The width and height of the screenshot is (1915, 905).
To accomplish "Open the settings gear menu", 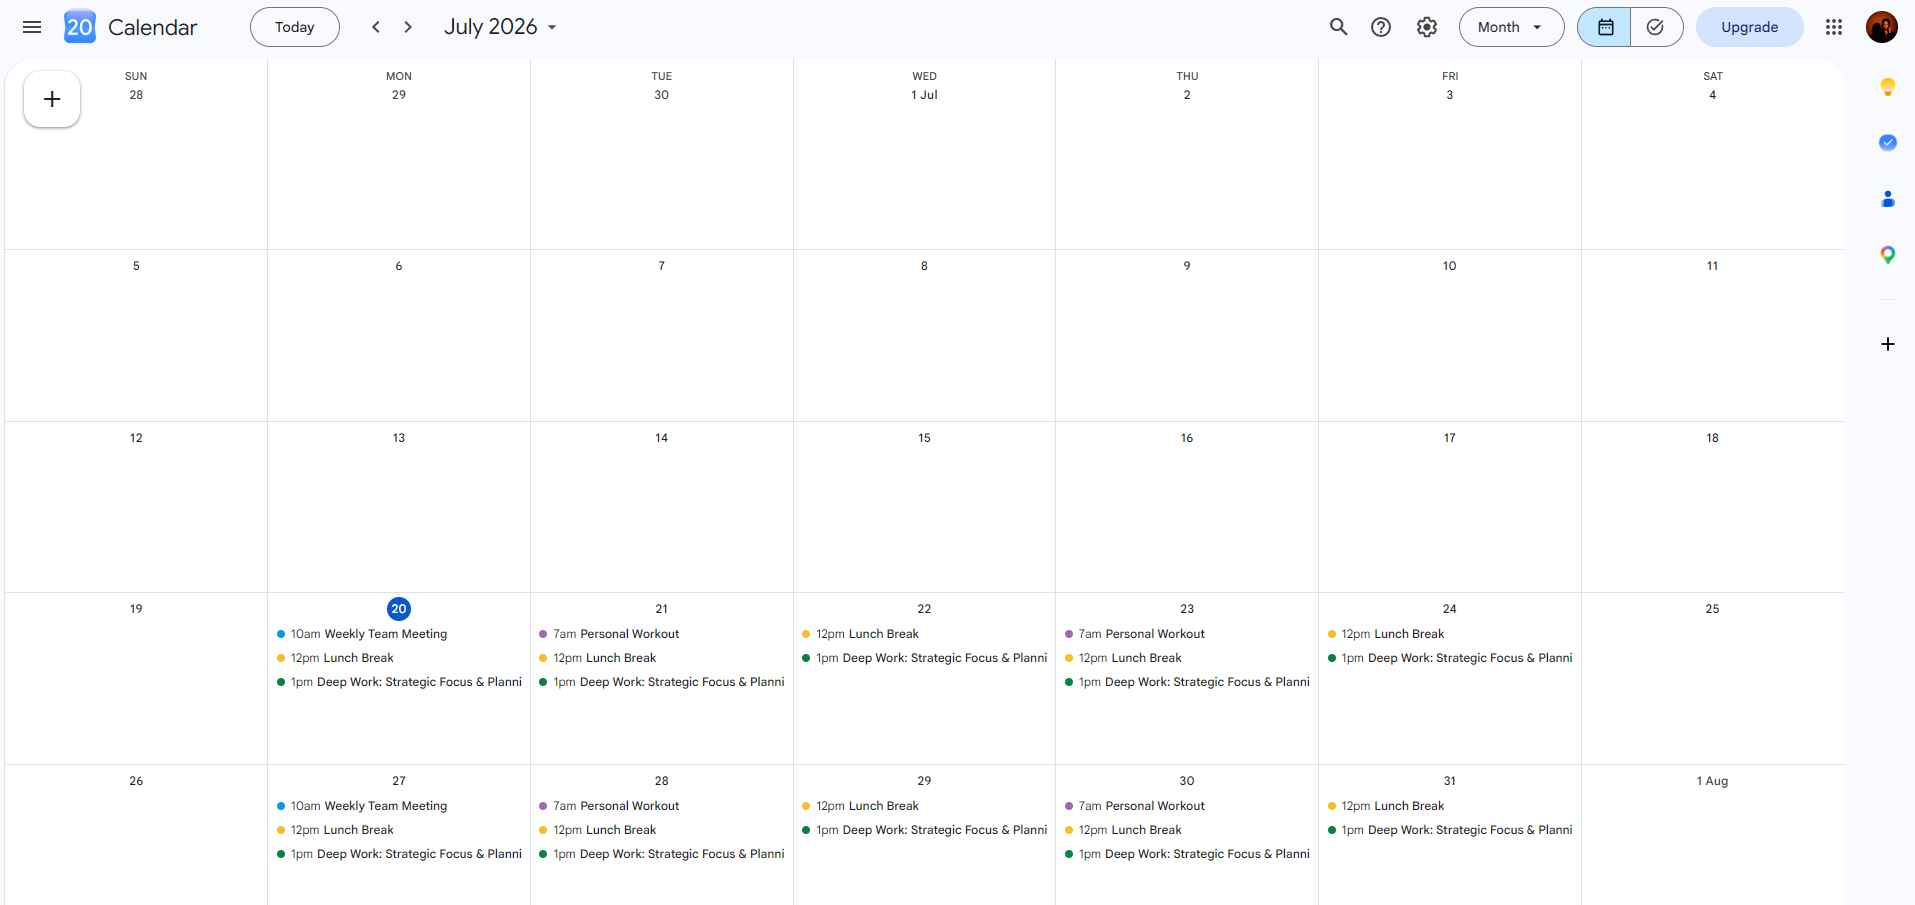I will (1427, 27).
